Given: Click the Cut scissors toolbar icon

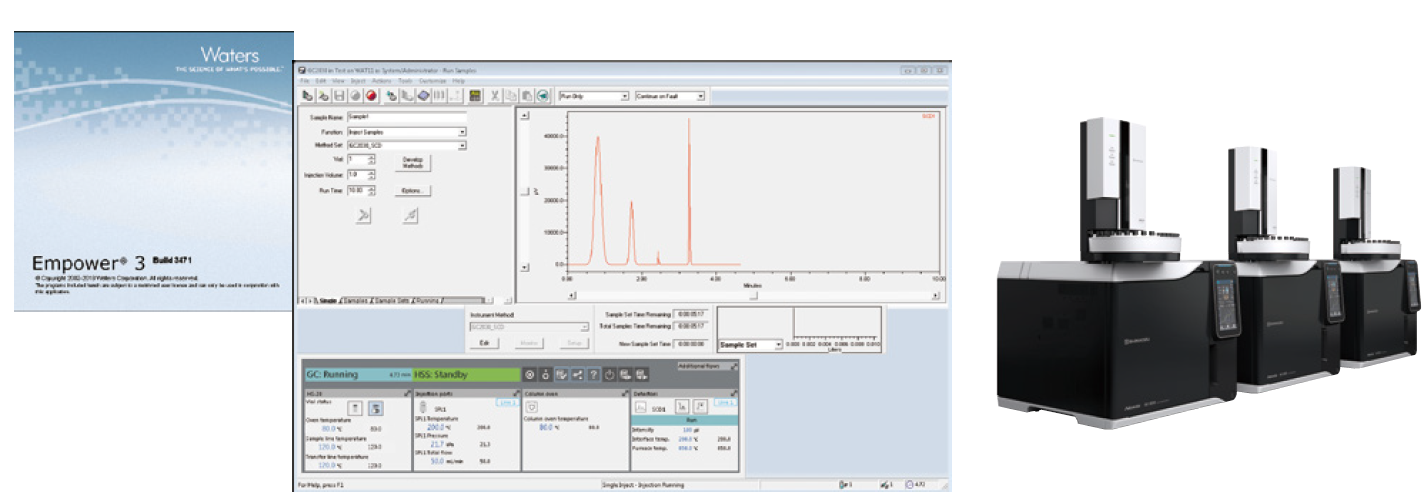Looking at the screenshot, I should click(x=493, y=96).
